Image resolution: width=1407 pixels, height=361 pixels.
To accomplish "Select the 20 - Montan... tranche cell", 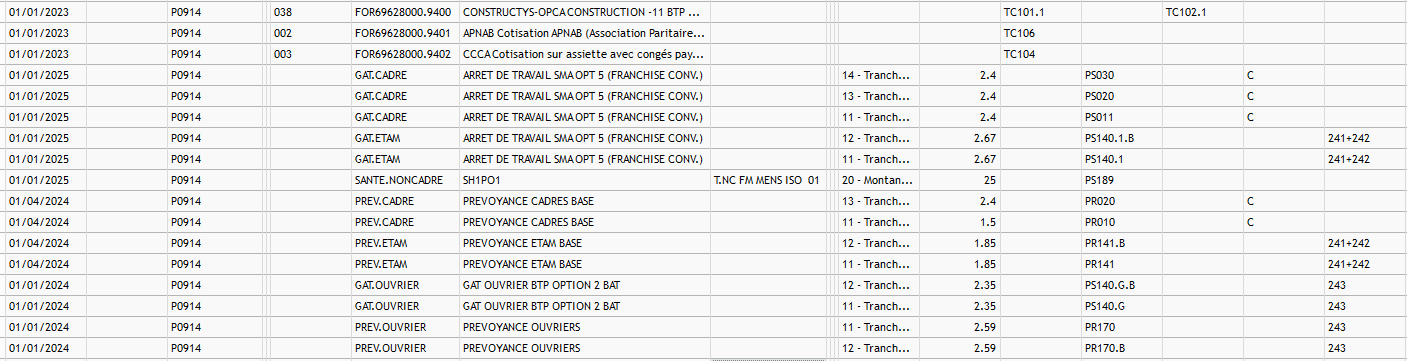I will [876, 180].
